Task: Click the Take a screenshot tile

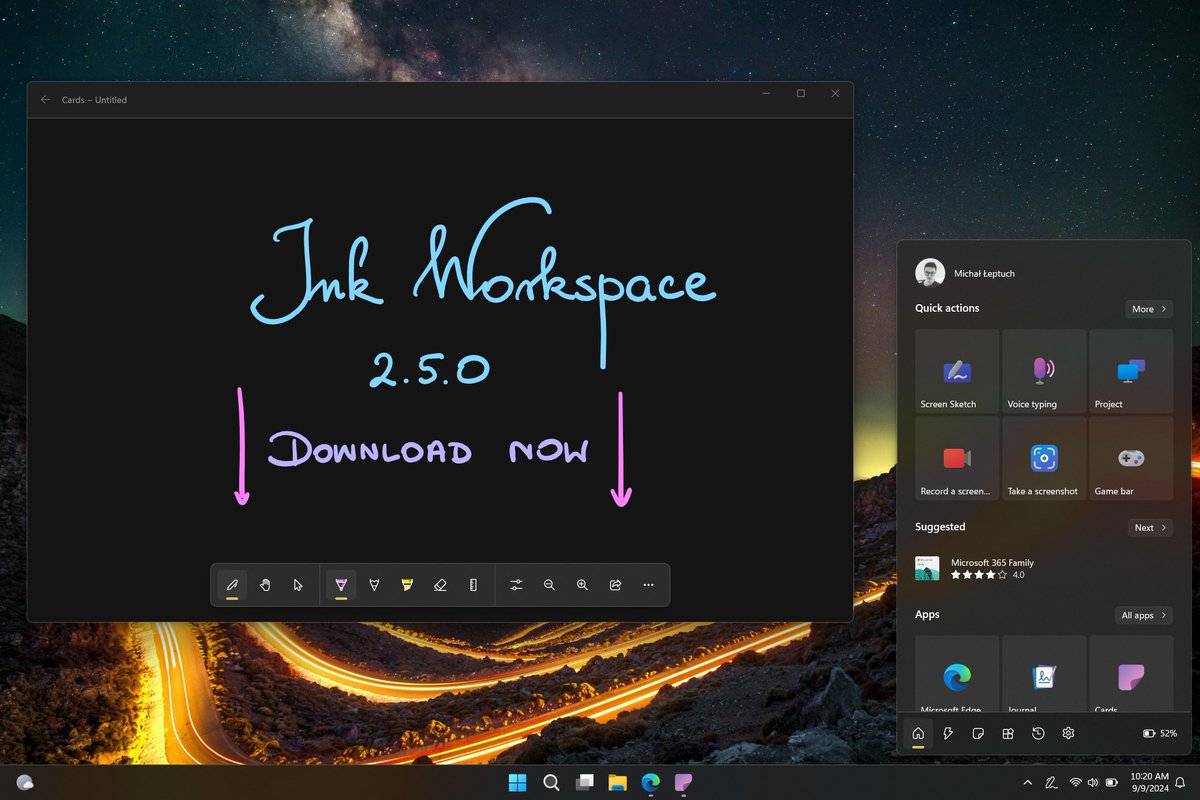Action: [x=1044, y=458]
